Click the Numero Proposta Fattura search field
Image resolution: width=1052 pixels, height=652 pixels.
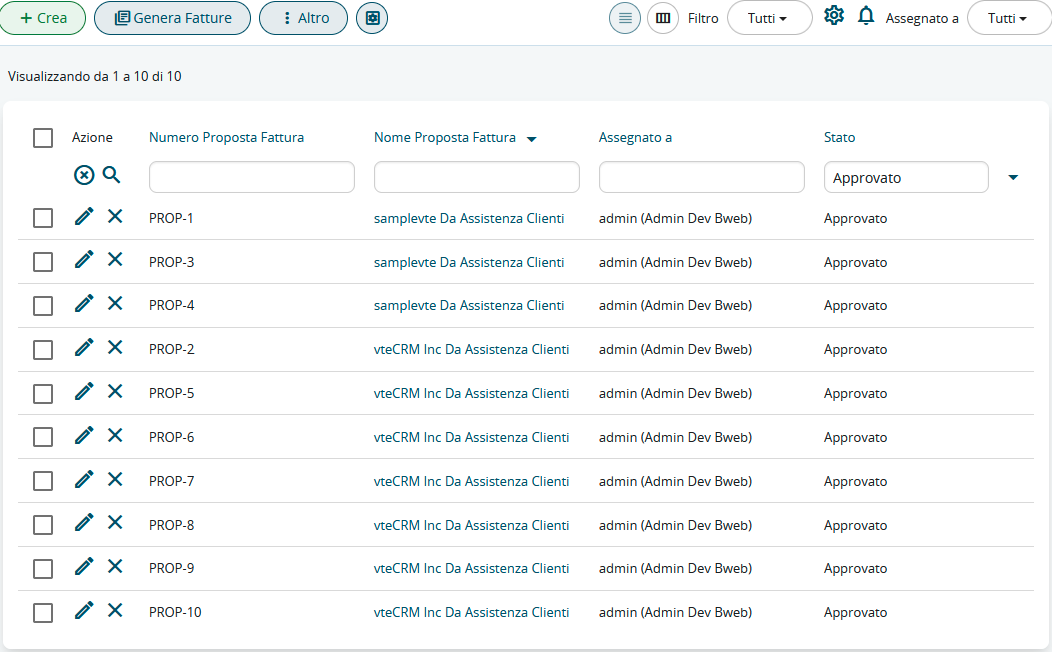click(x=252, y=177)
